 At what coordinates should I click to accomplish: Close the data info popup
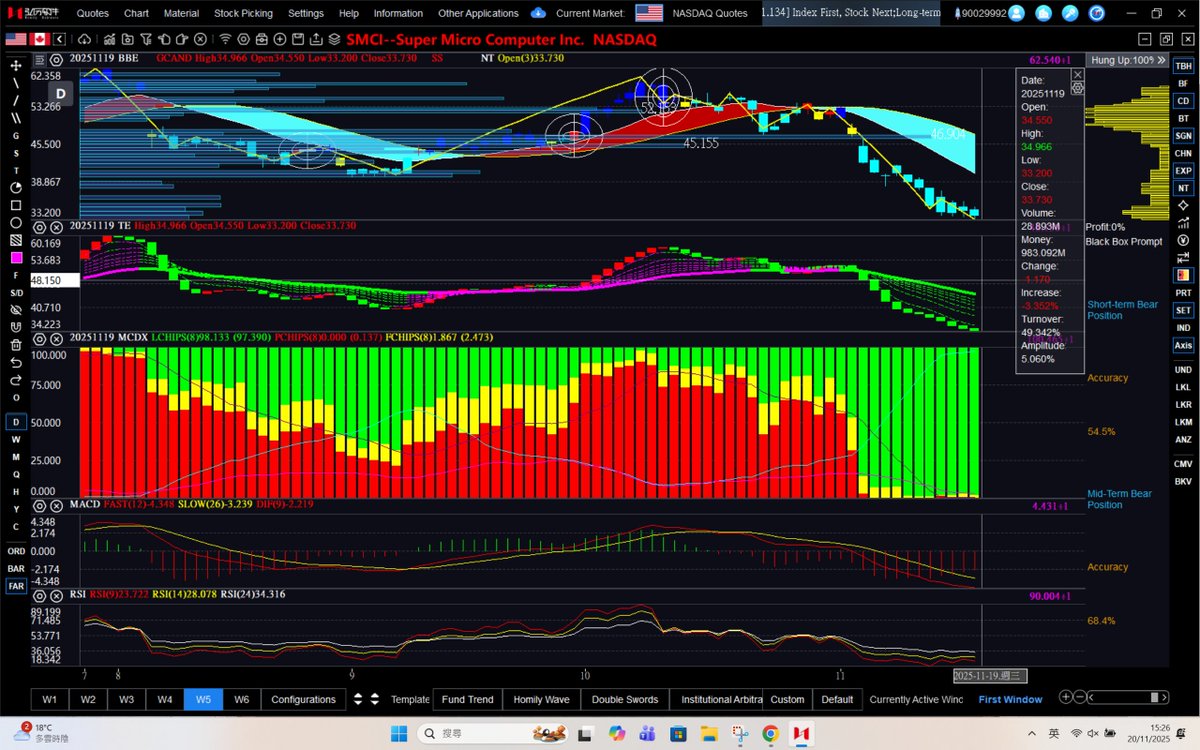click(1077, 74)
